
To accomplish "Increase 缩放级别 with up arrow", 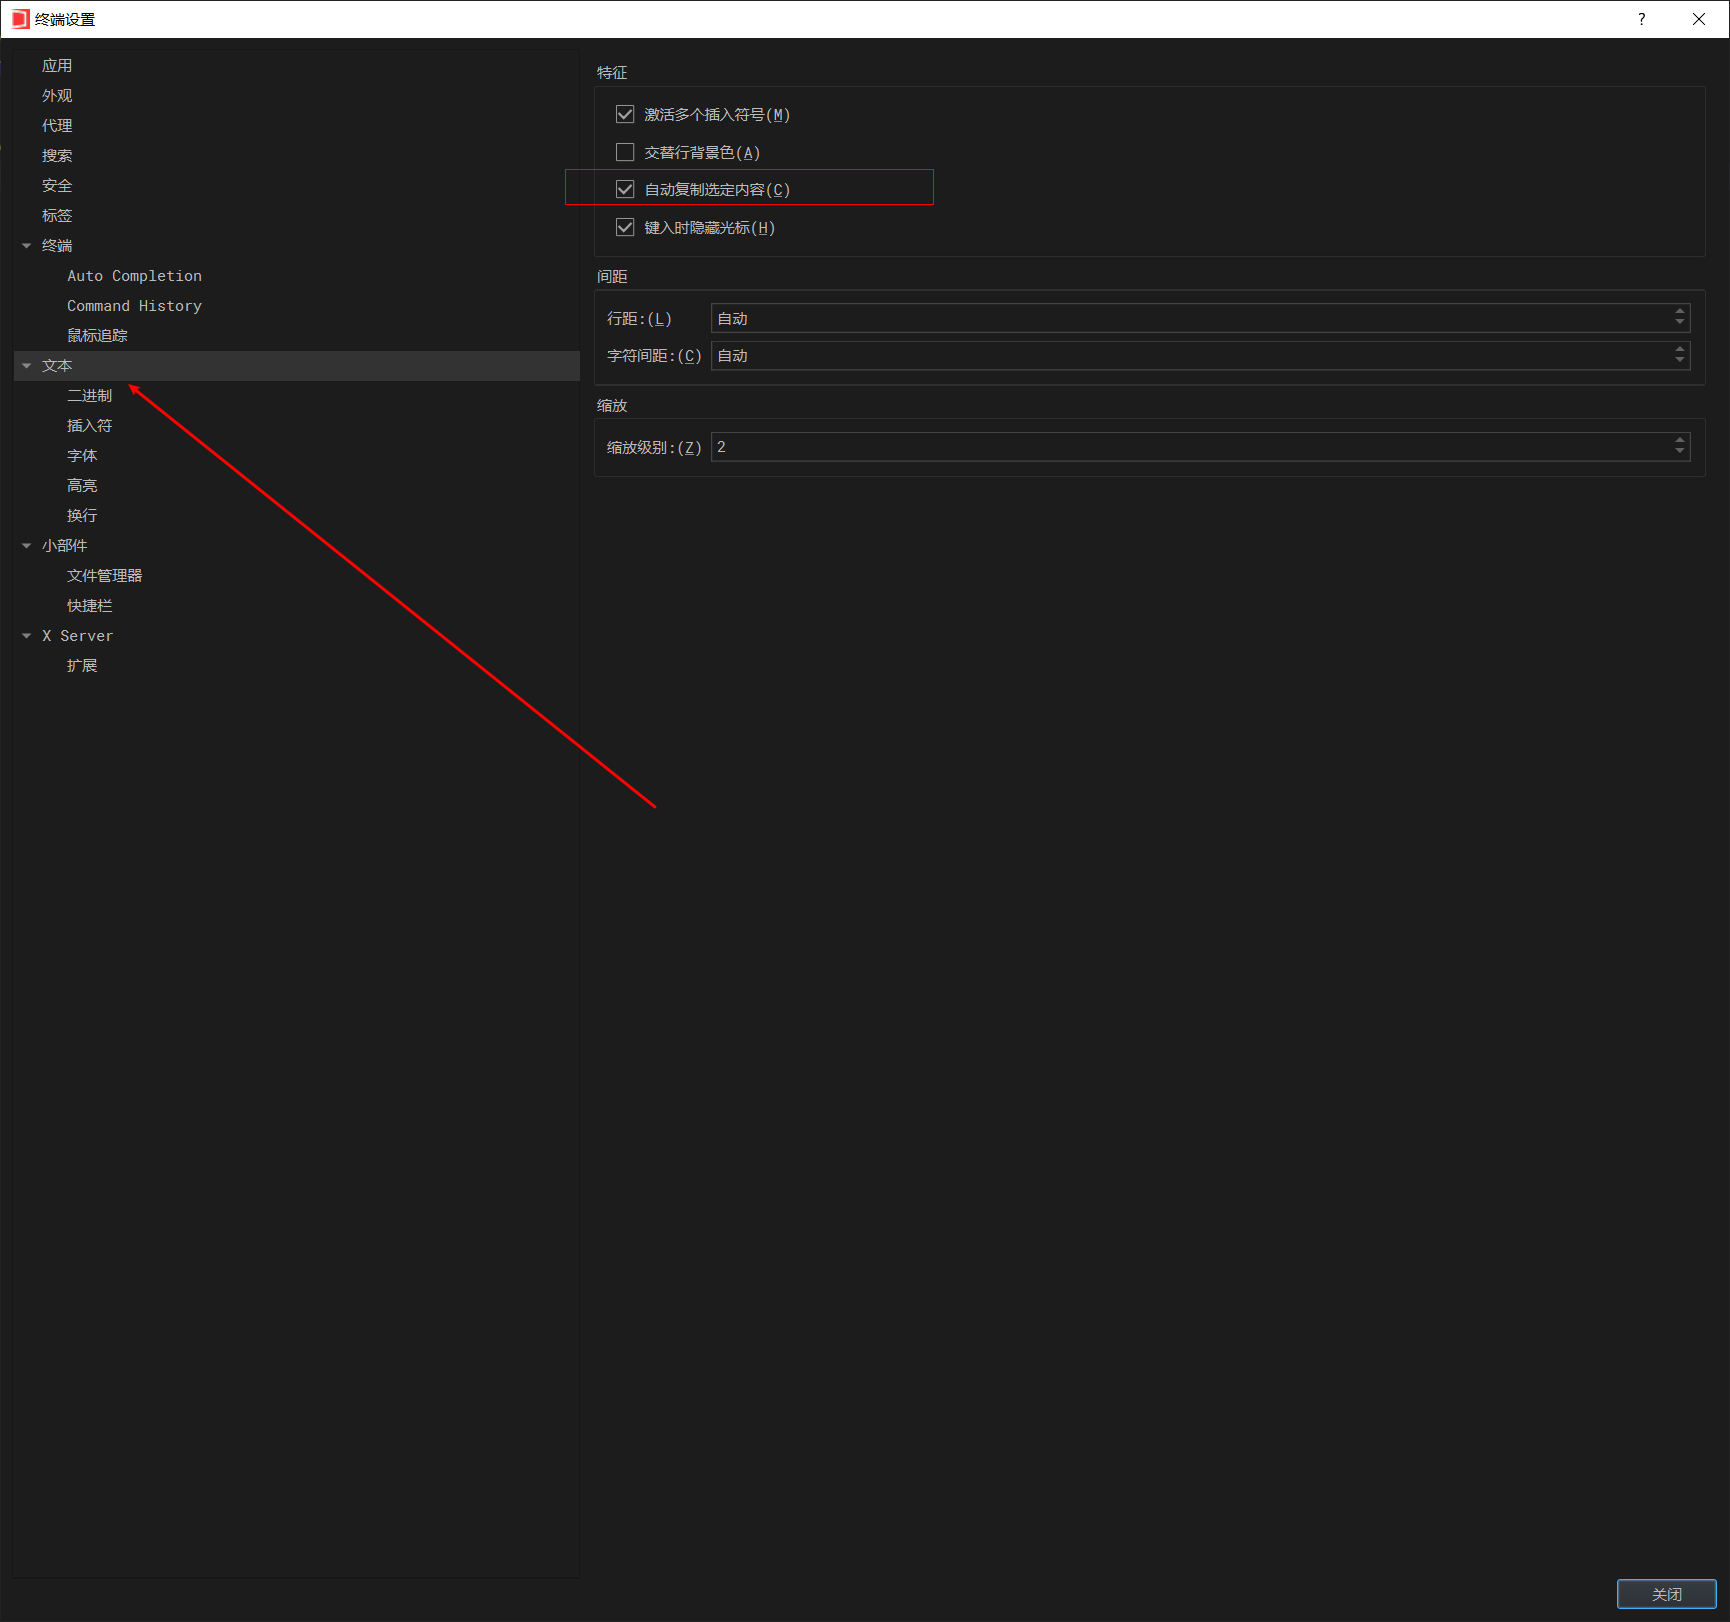I will pos(1680,440).
